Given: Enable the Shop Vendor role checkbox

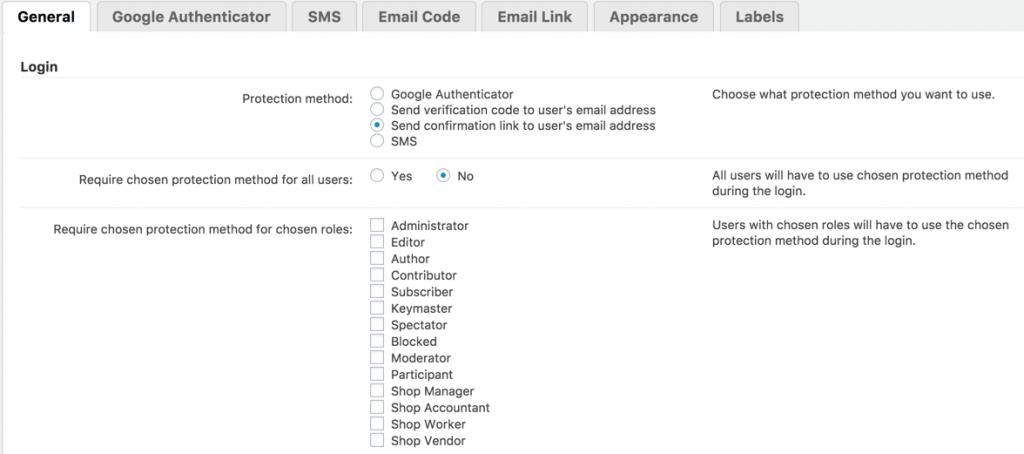Looking at the screenshot, I should click(377, 441).
